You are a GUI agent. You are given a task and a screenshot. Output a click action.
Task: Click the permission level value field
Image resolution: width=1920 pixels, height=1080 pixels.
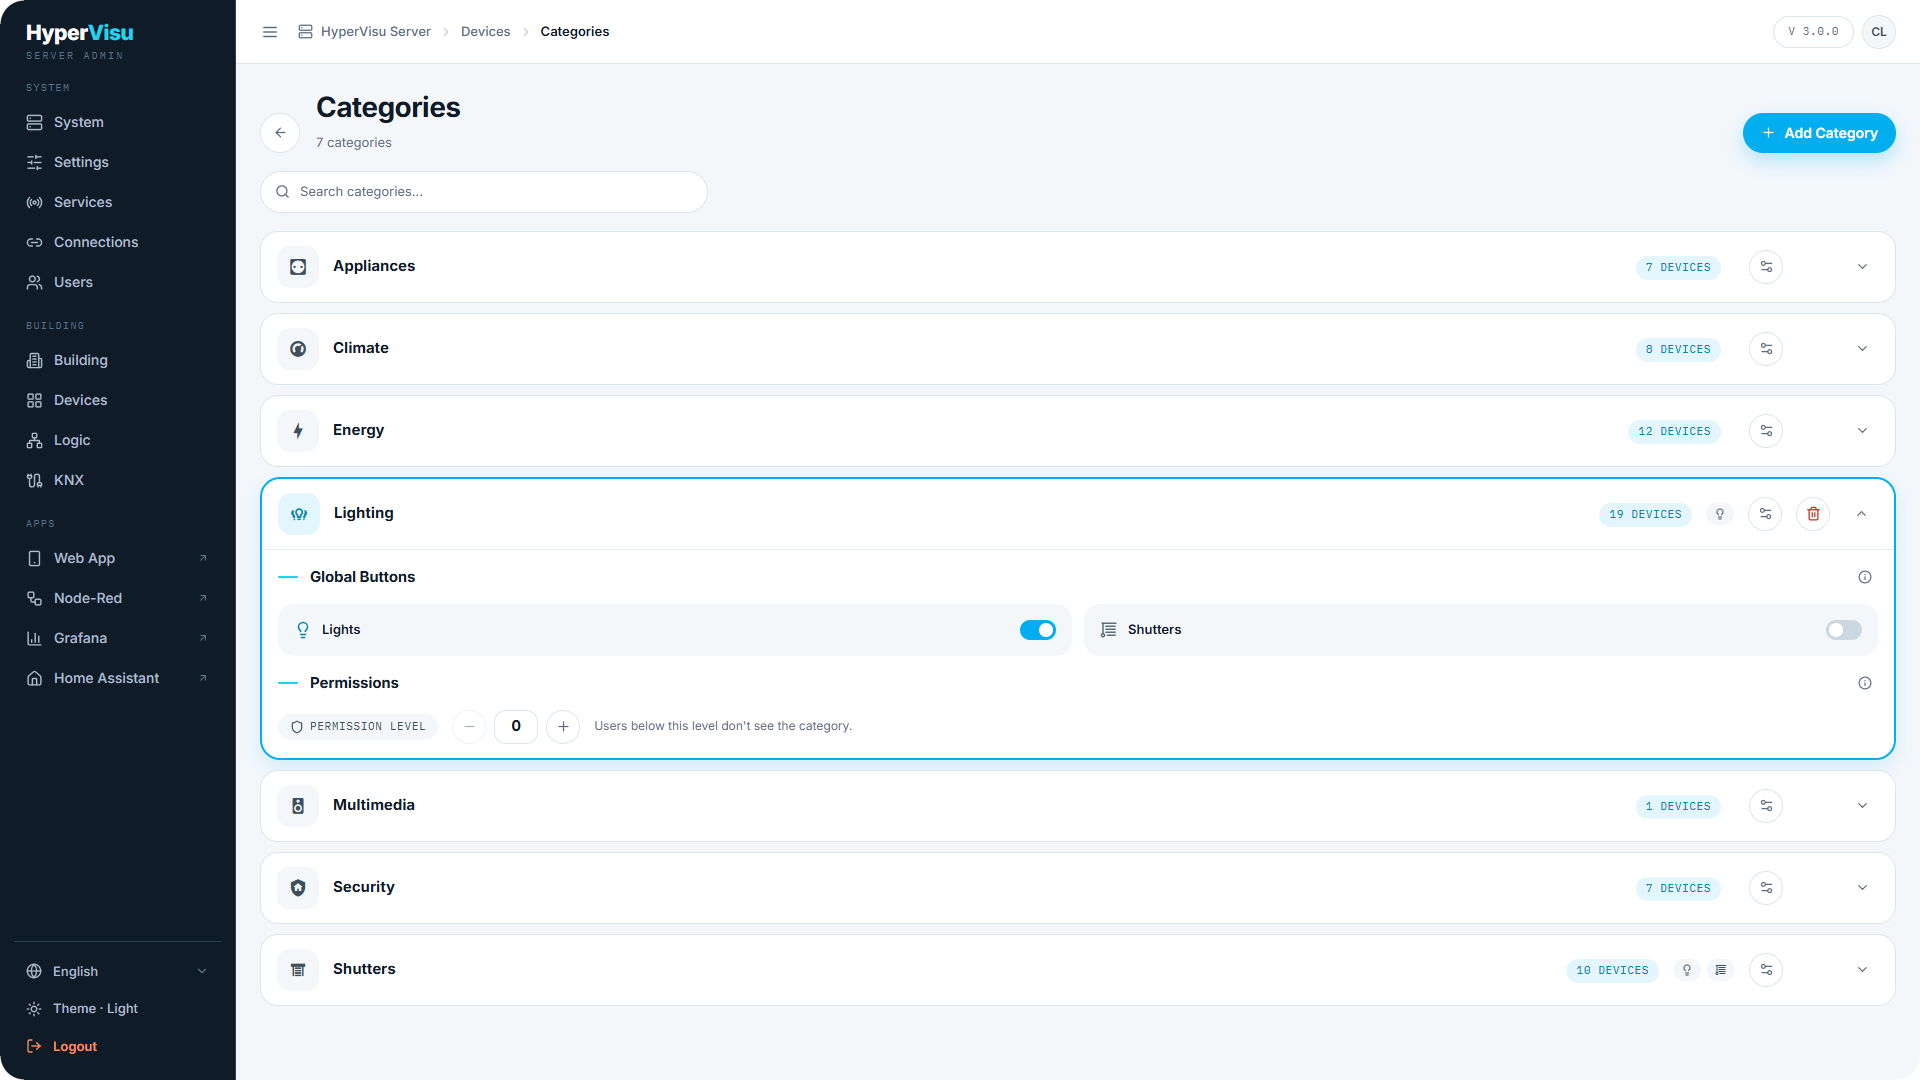(x=516, y=726)
